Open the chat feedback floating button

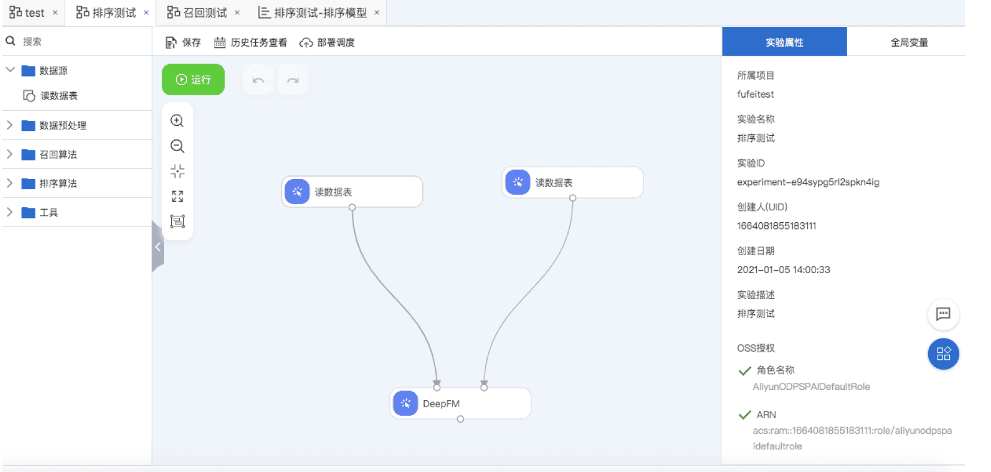(x=944, y=314)
